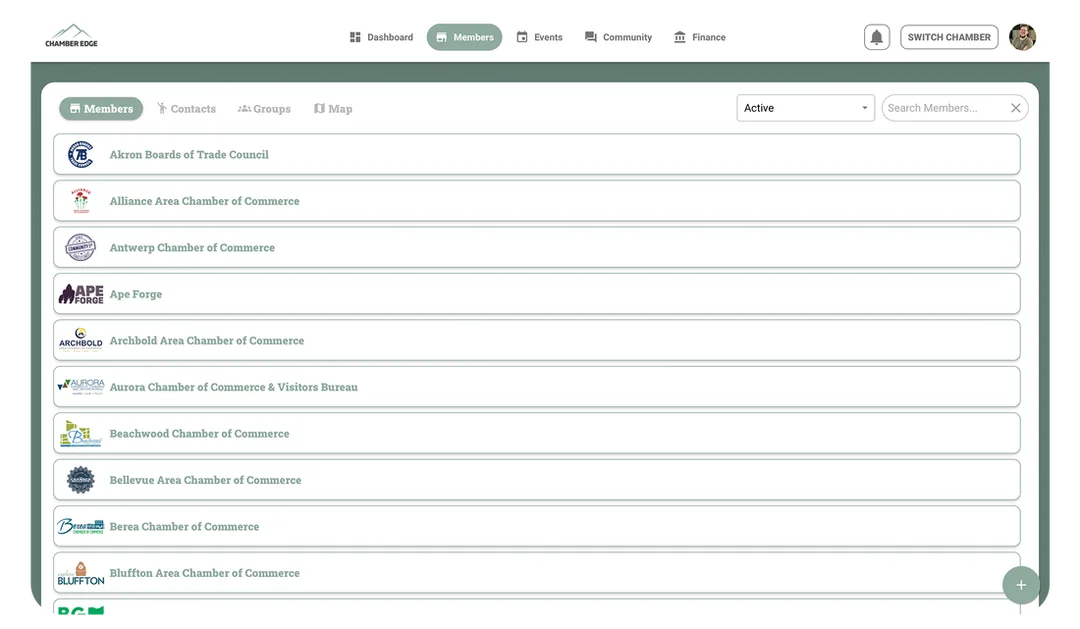Viewport: 1080px width, 629px height.
Task: Open Archbold Area Chamber of Commerce
Action: 537,340
